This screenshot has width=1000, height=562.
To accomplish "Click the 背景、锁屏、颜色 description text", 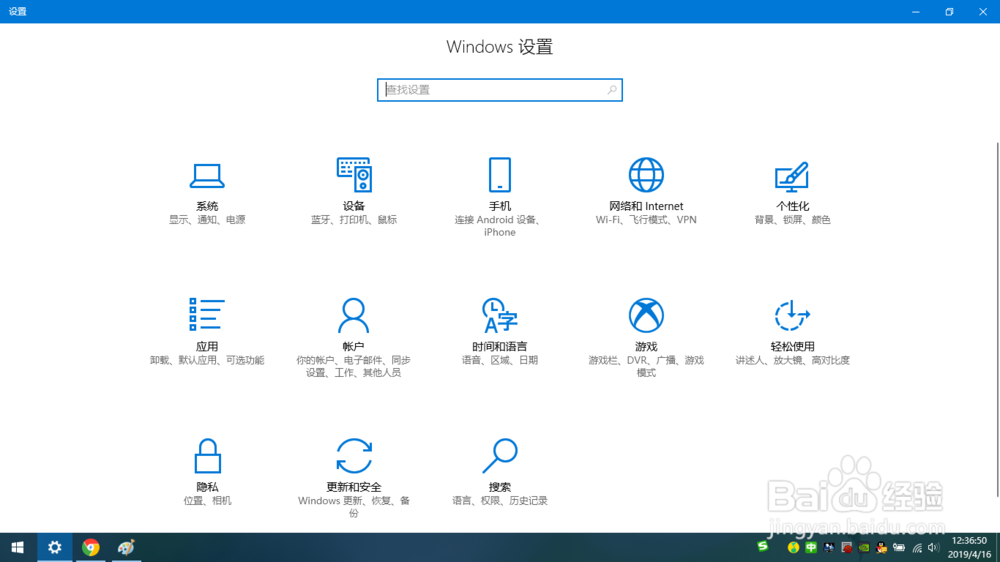I will [792, 220].
